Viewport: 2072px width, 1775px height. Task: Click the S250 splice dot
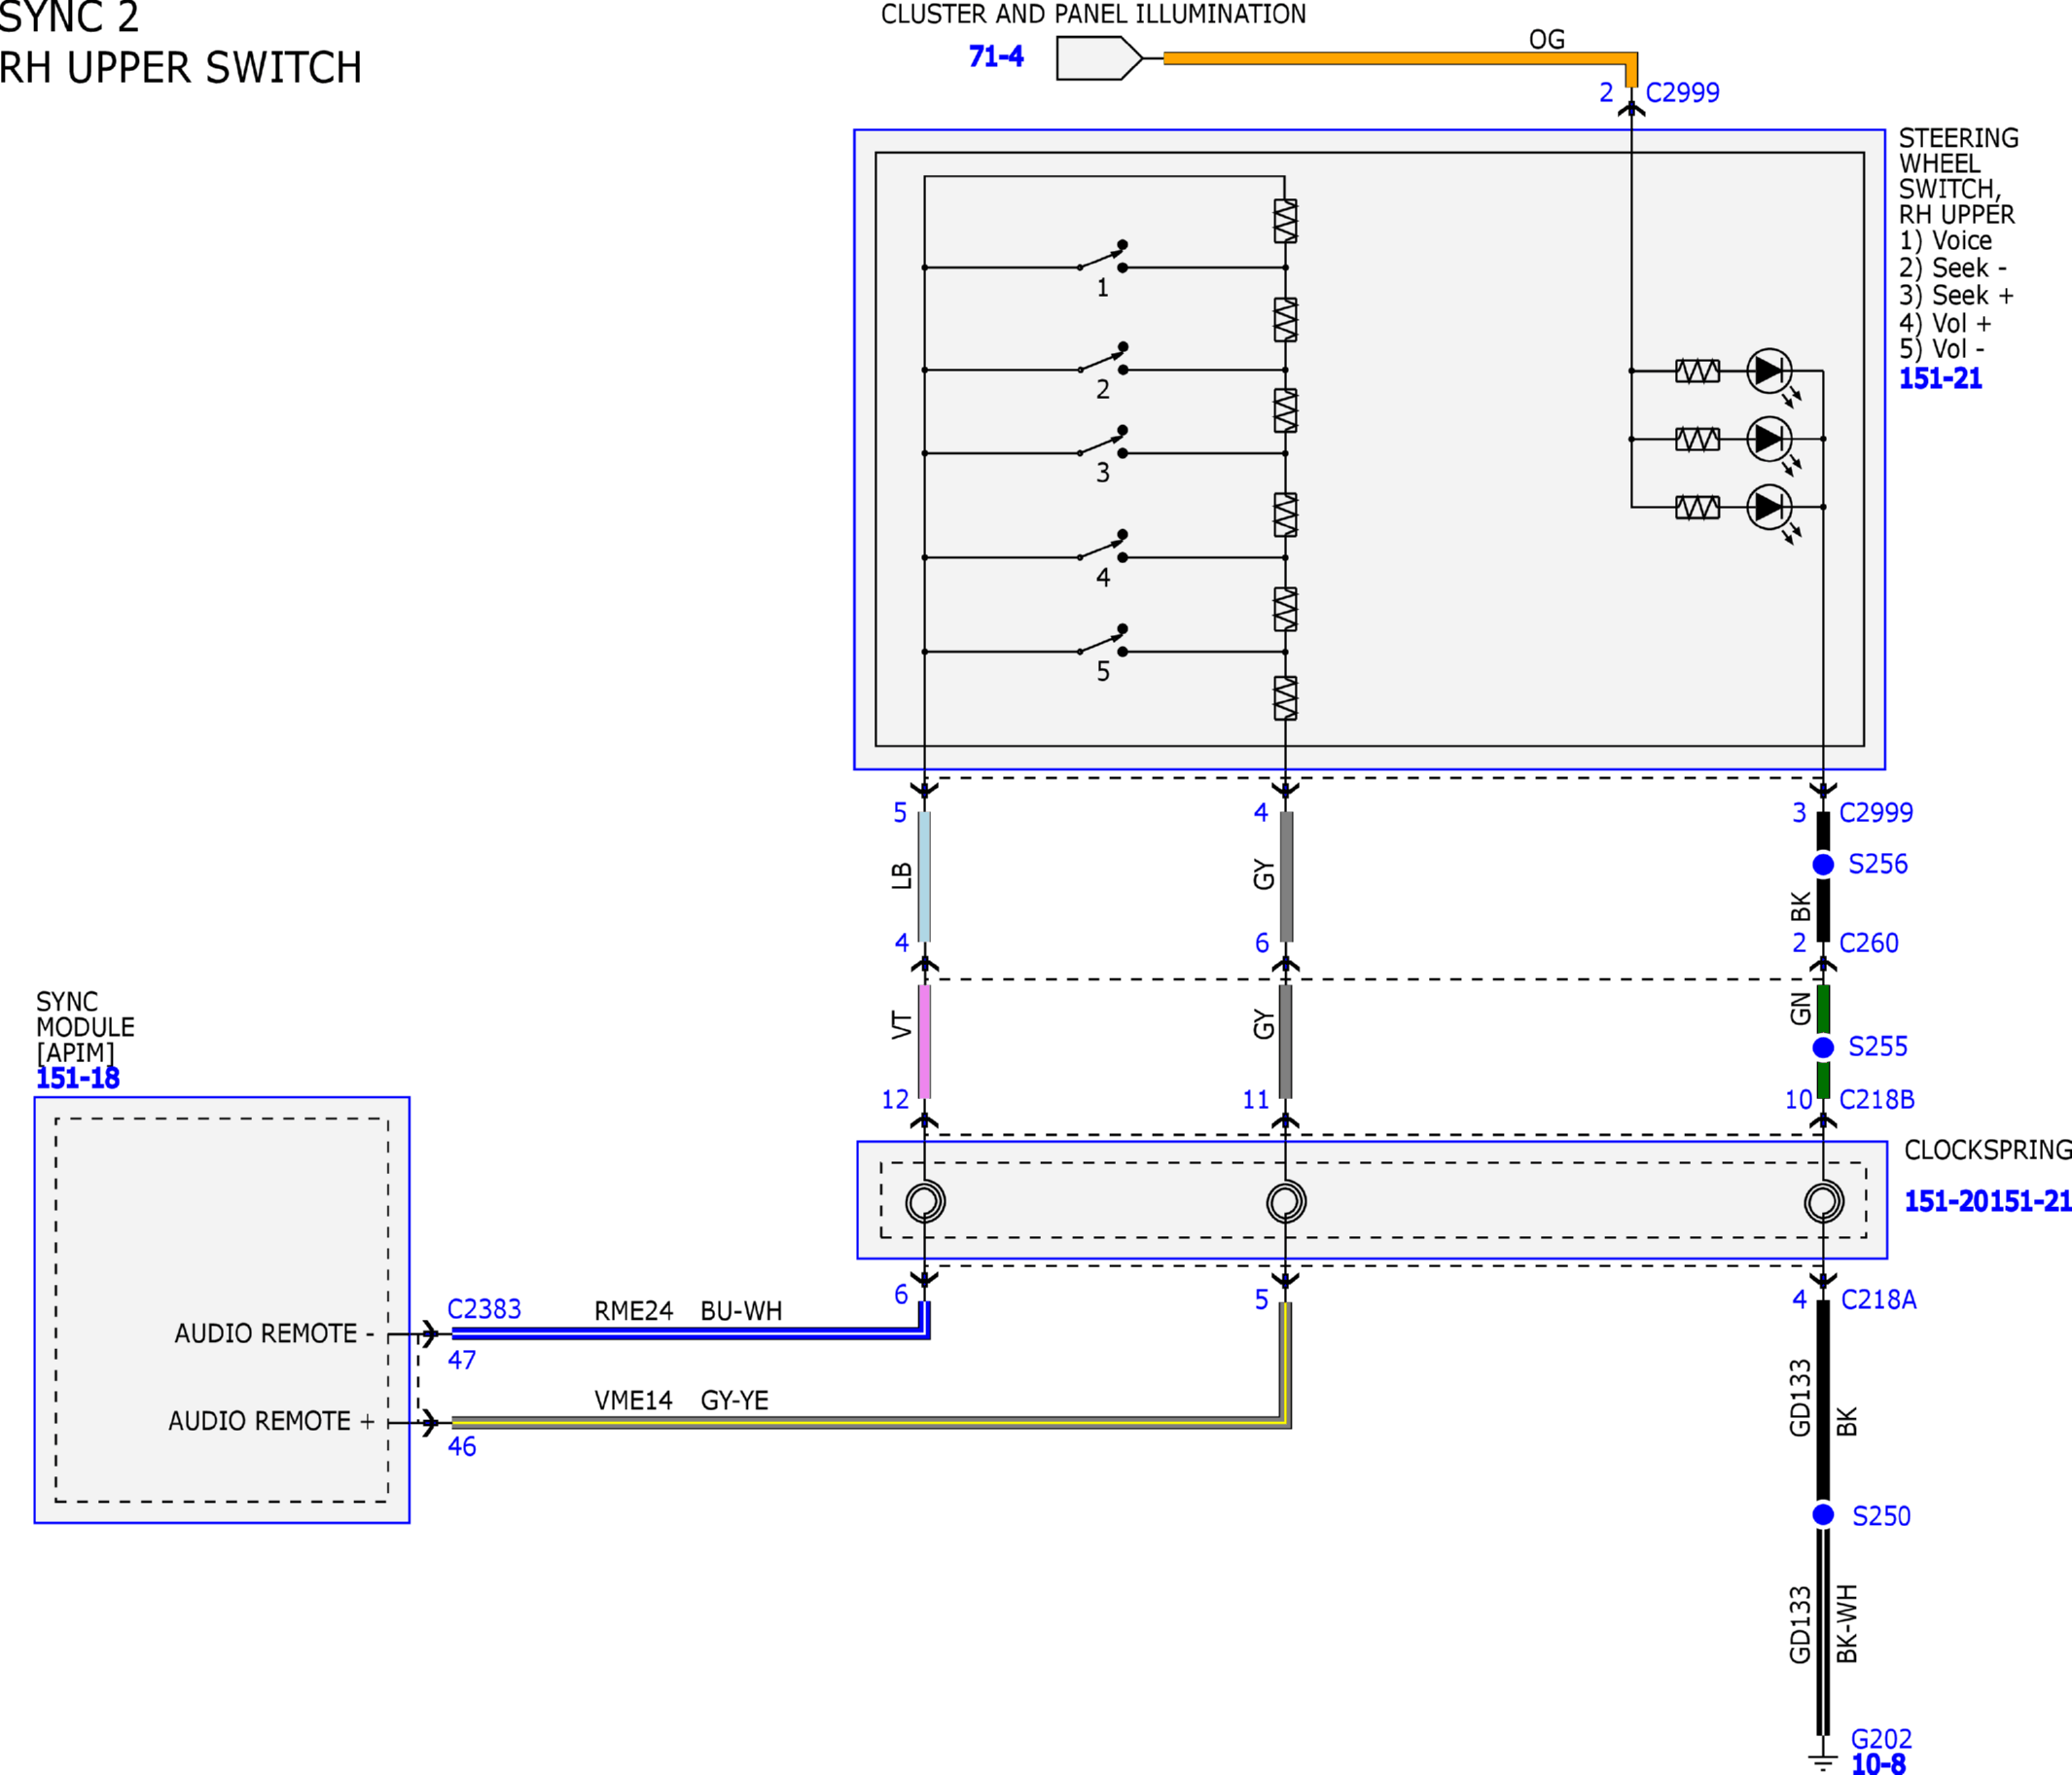click(x=1823, y=1515)
